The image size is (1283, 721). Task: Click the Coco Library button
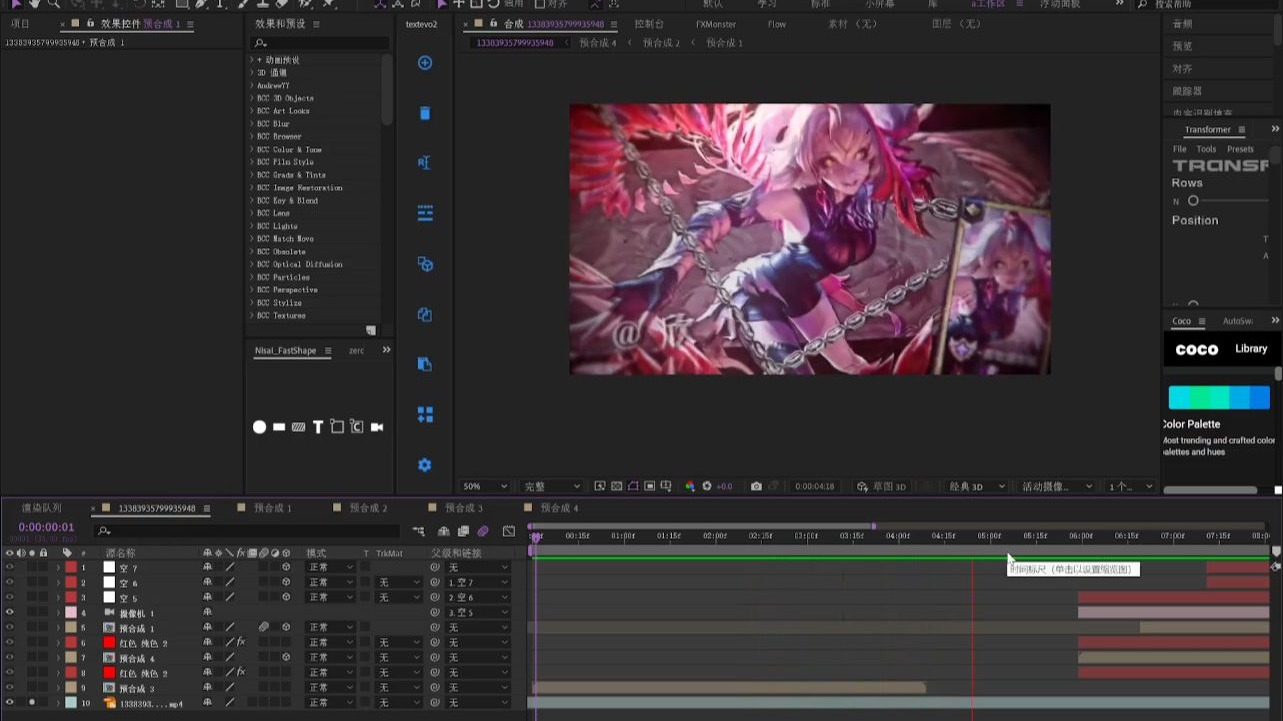[1251, 349]
